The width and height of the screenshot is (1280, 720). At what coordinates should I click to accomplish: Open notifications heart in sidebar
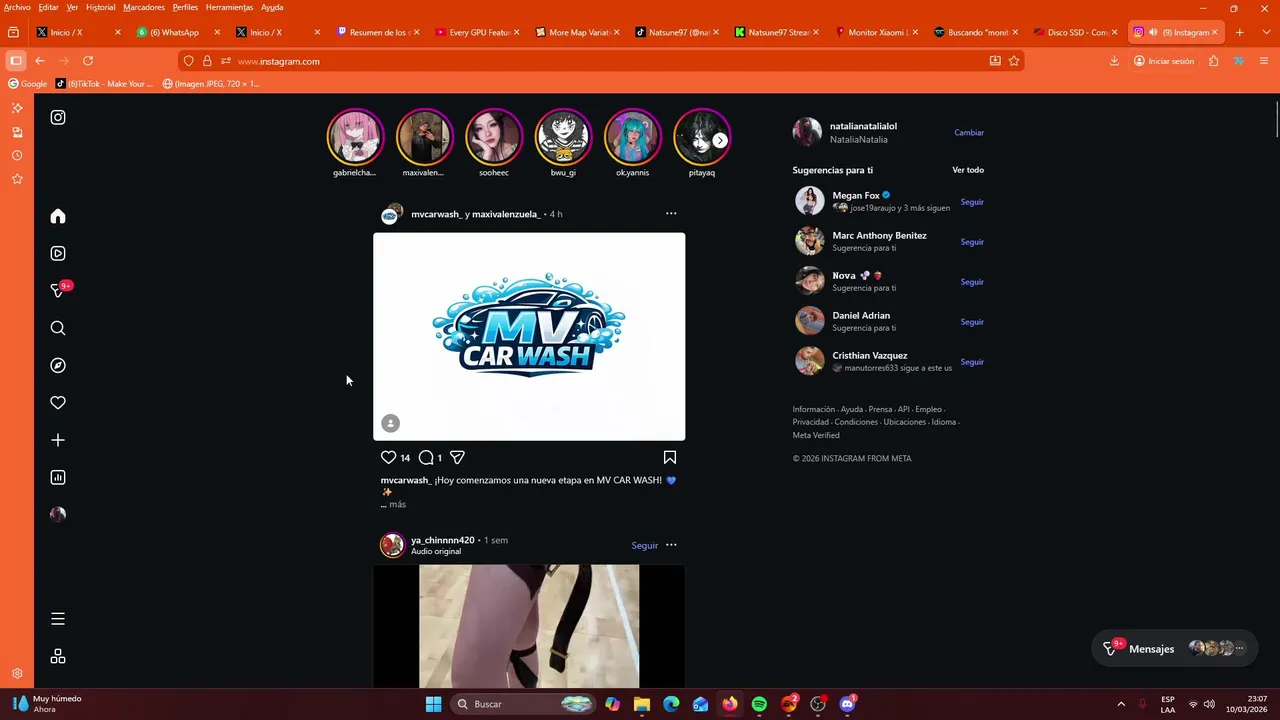coord(58,403)
